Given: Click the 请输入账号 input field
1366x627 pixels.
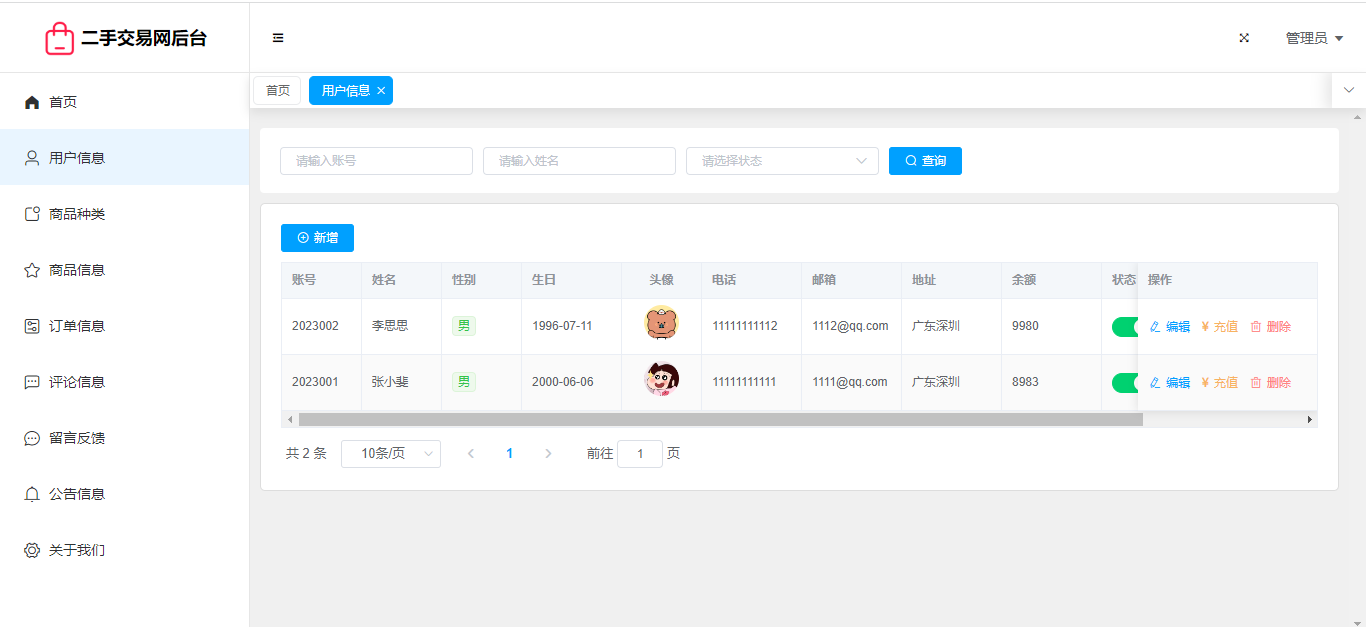Looking at the screenshot, I should (376, 161).
